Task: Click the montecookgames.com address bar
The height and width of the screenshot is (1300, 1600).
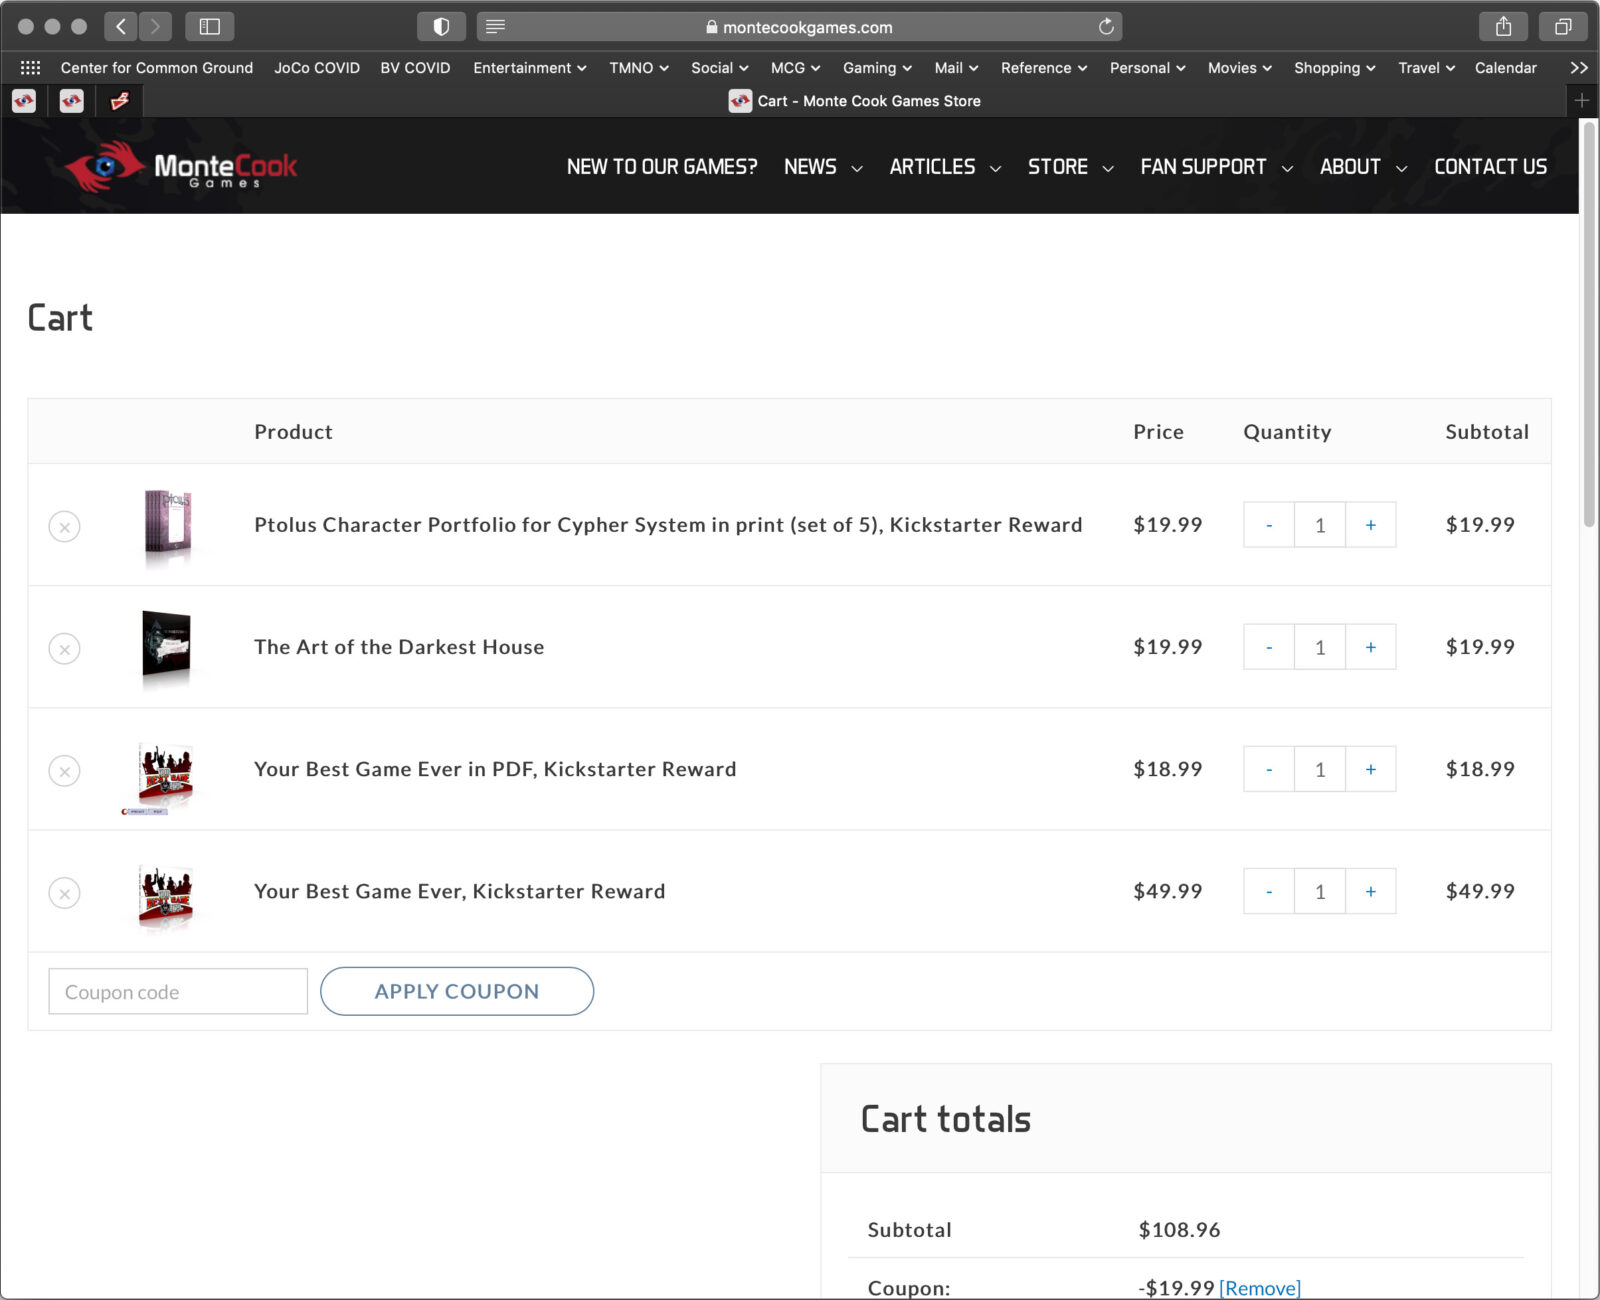Action: [799, 27]
